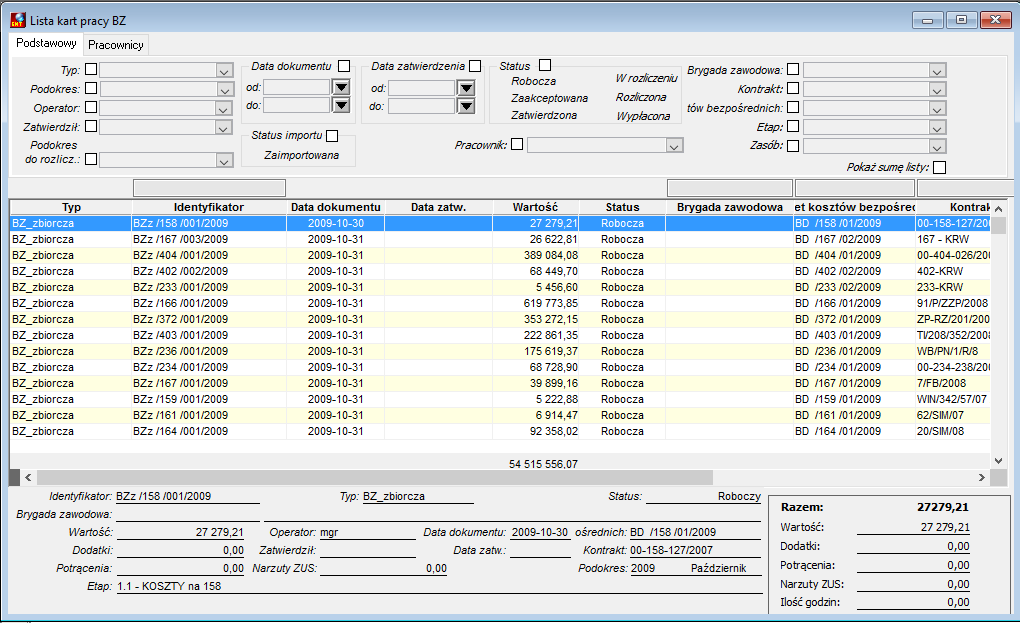Select row BZz /164 /001/2009

pos(500,431)
